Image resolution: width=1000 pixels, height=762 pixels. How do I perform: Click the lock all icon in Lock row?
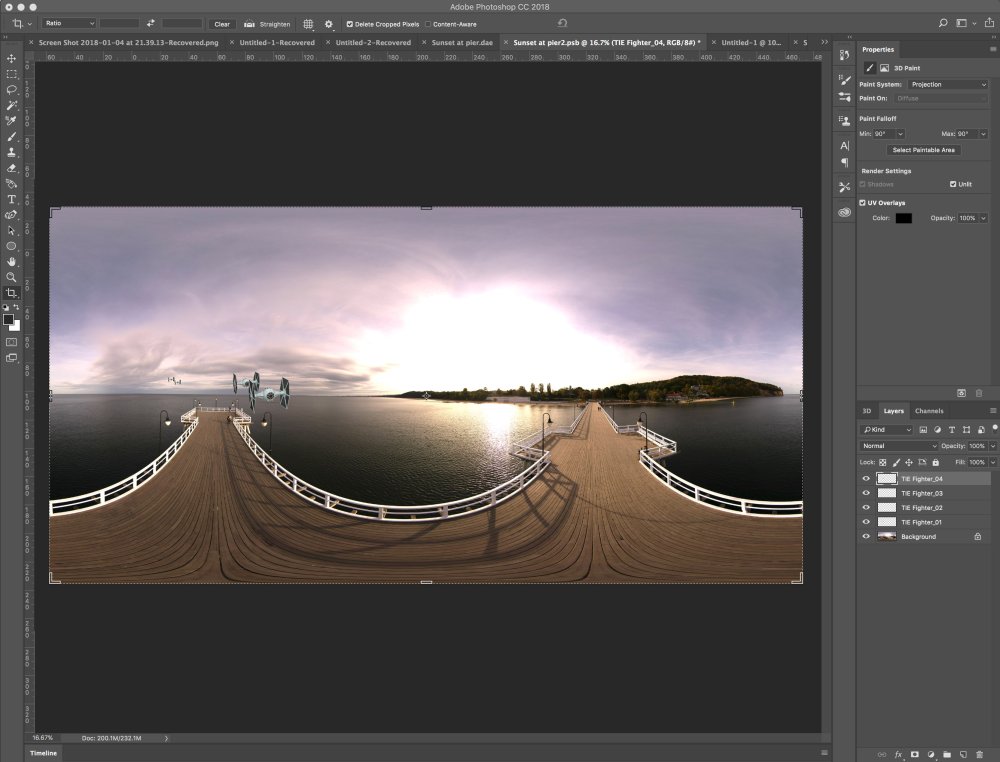pos(936,462)
